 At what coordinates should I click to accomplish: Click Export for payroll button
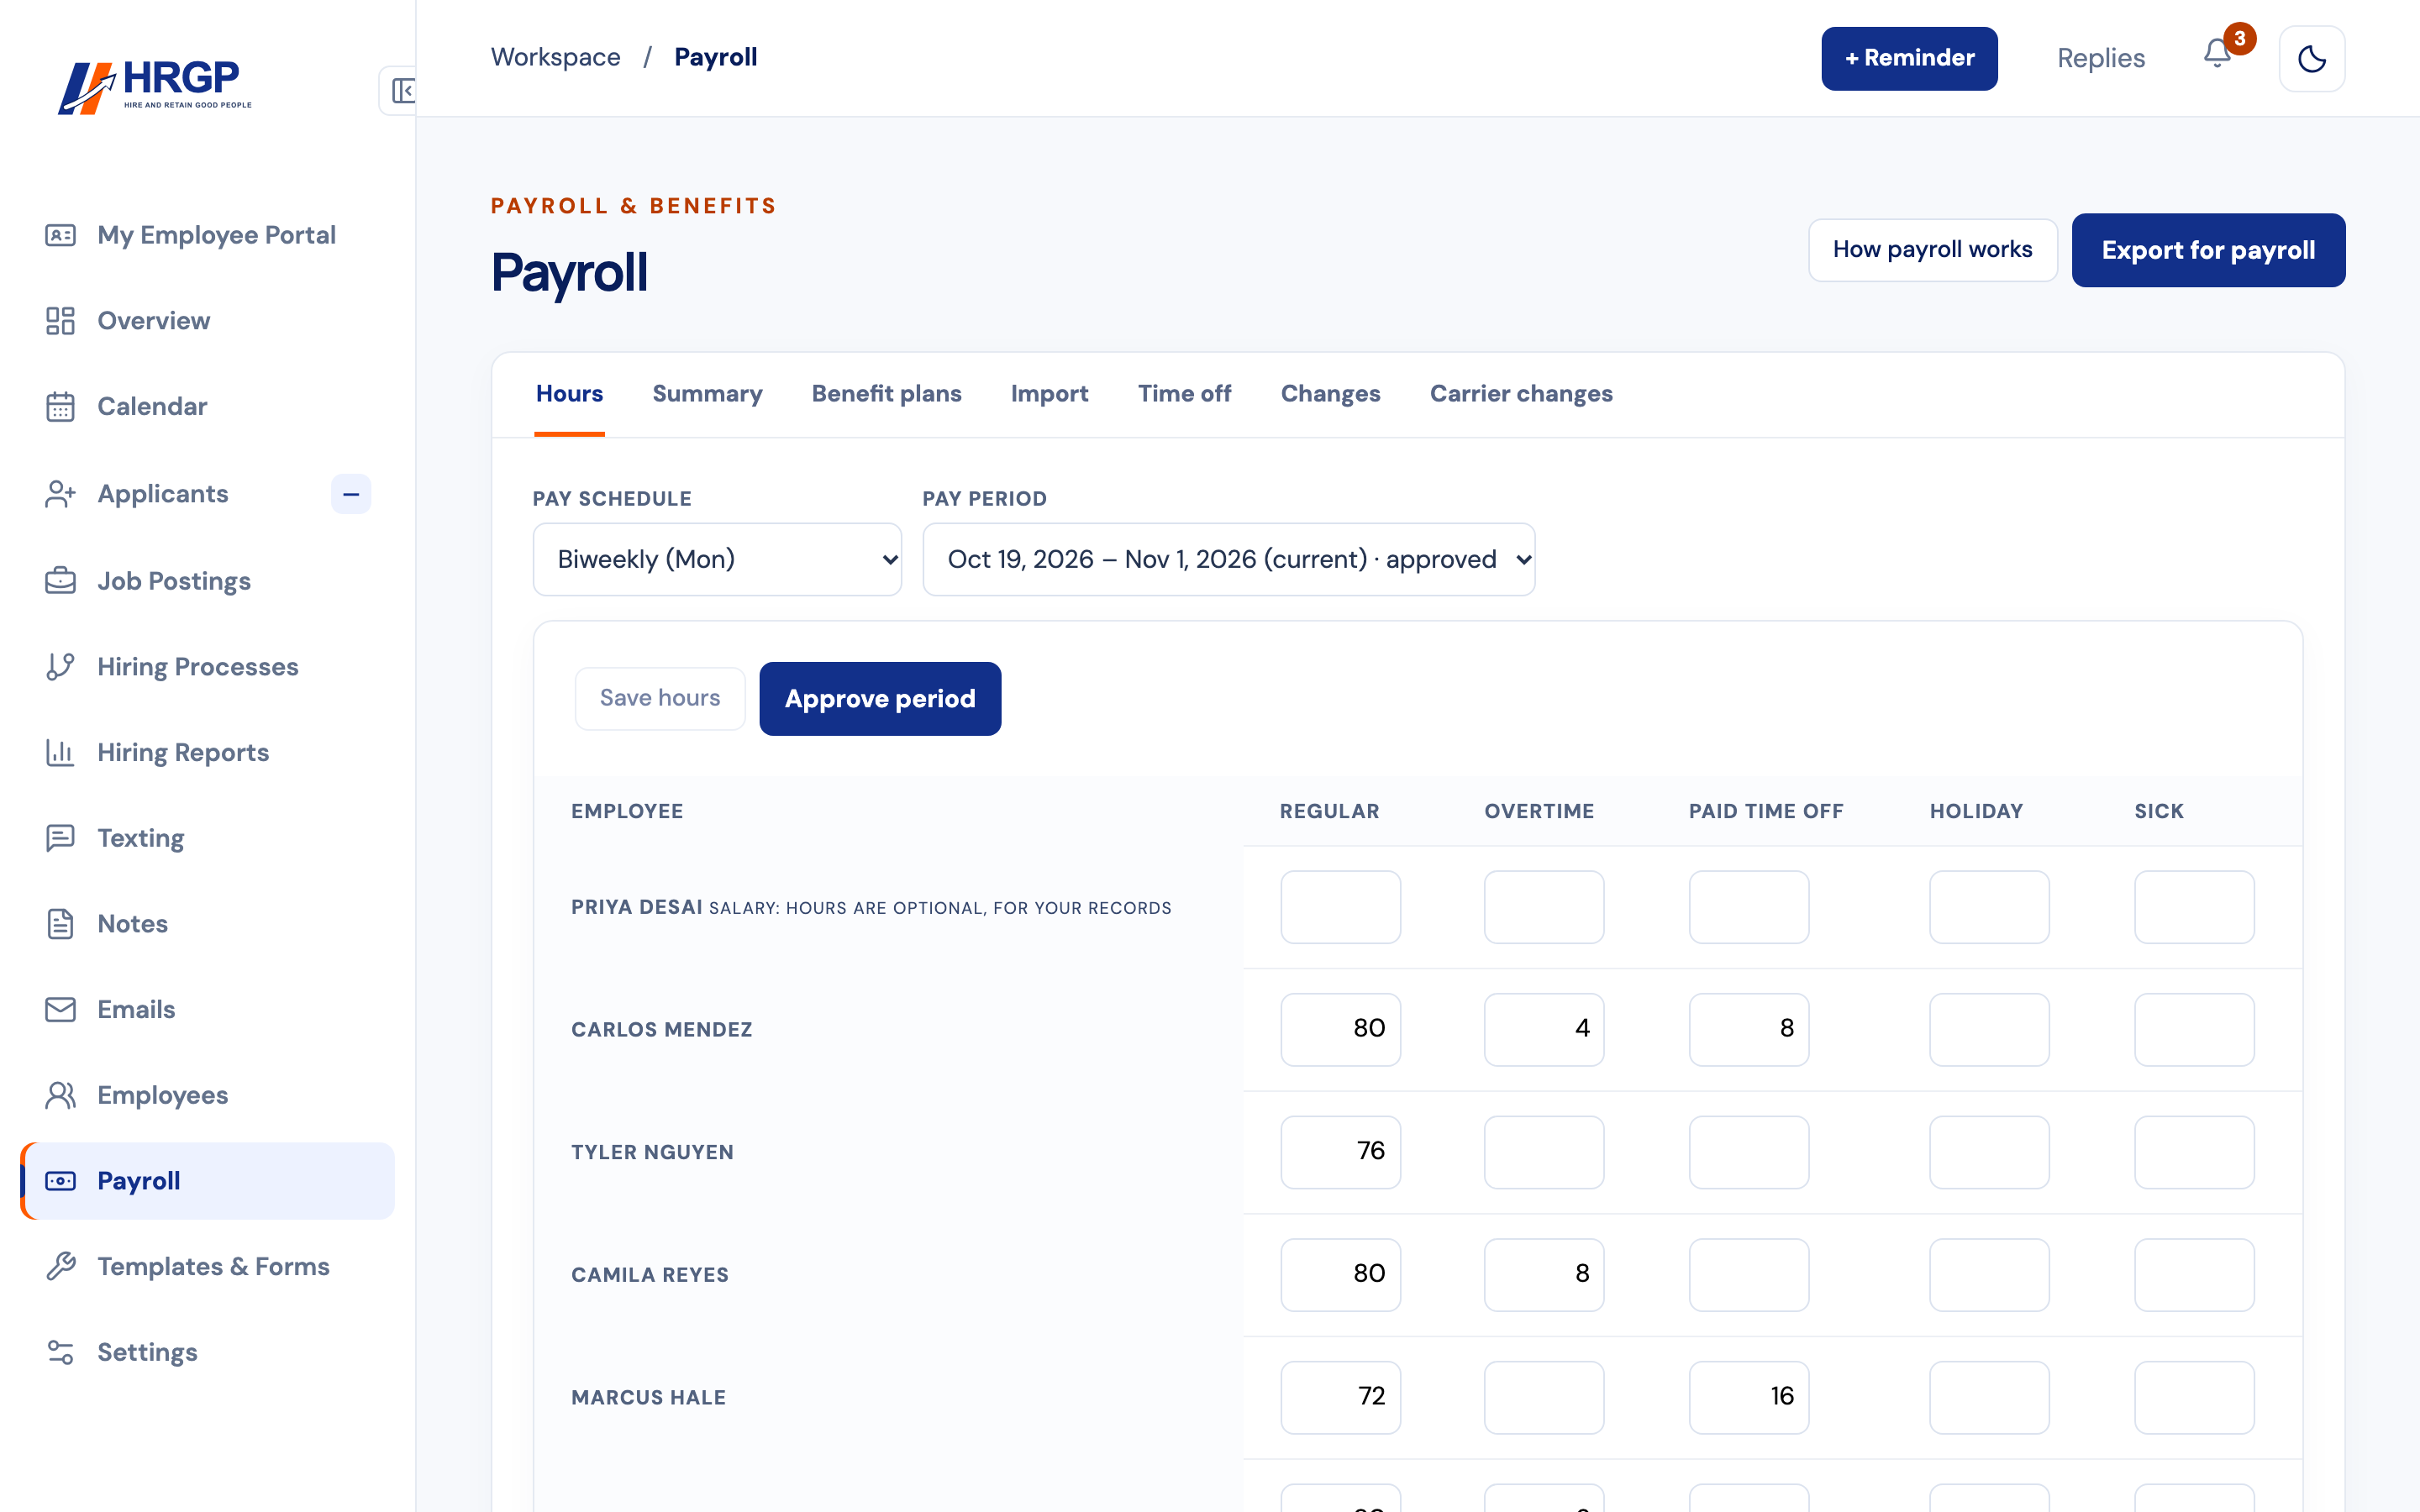[x=2208, y=250]
